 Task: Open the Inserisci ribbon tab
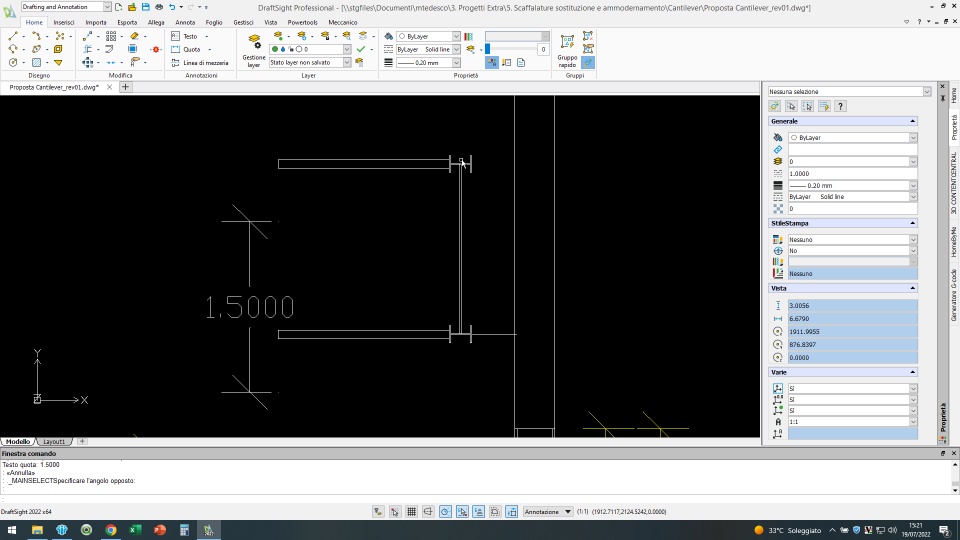(x=63, y=21)
